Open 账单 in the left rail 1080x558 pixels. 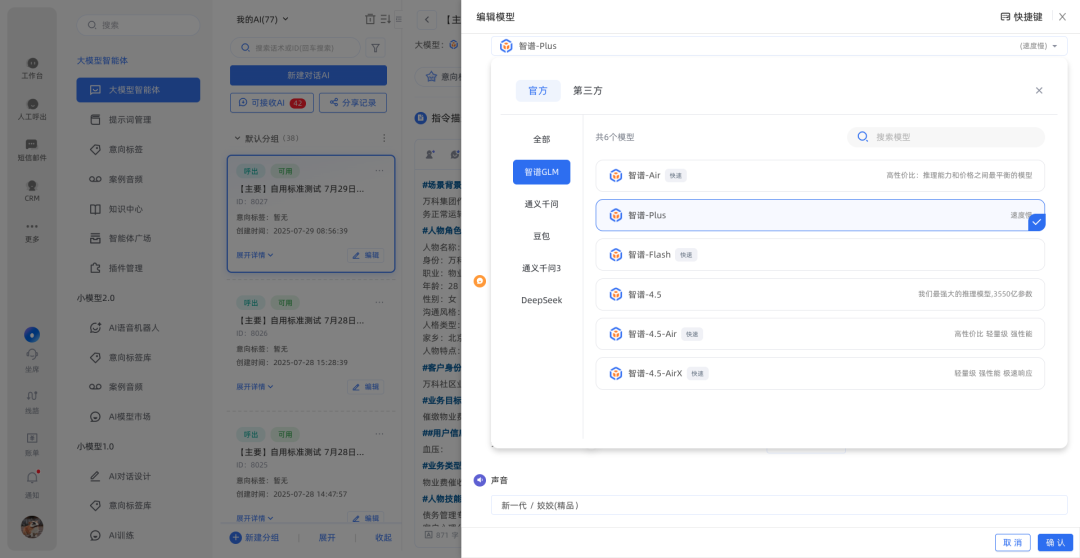click(x=32, y=444)
